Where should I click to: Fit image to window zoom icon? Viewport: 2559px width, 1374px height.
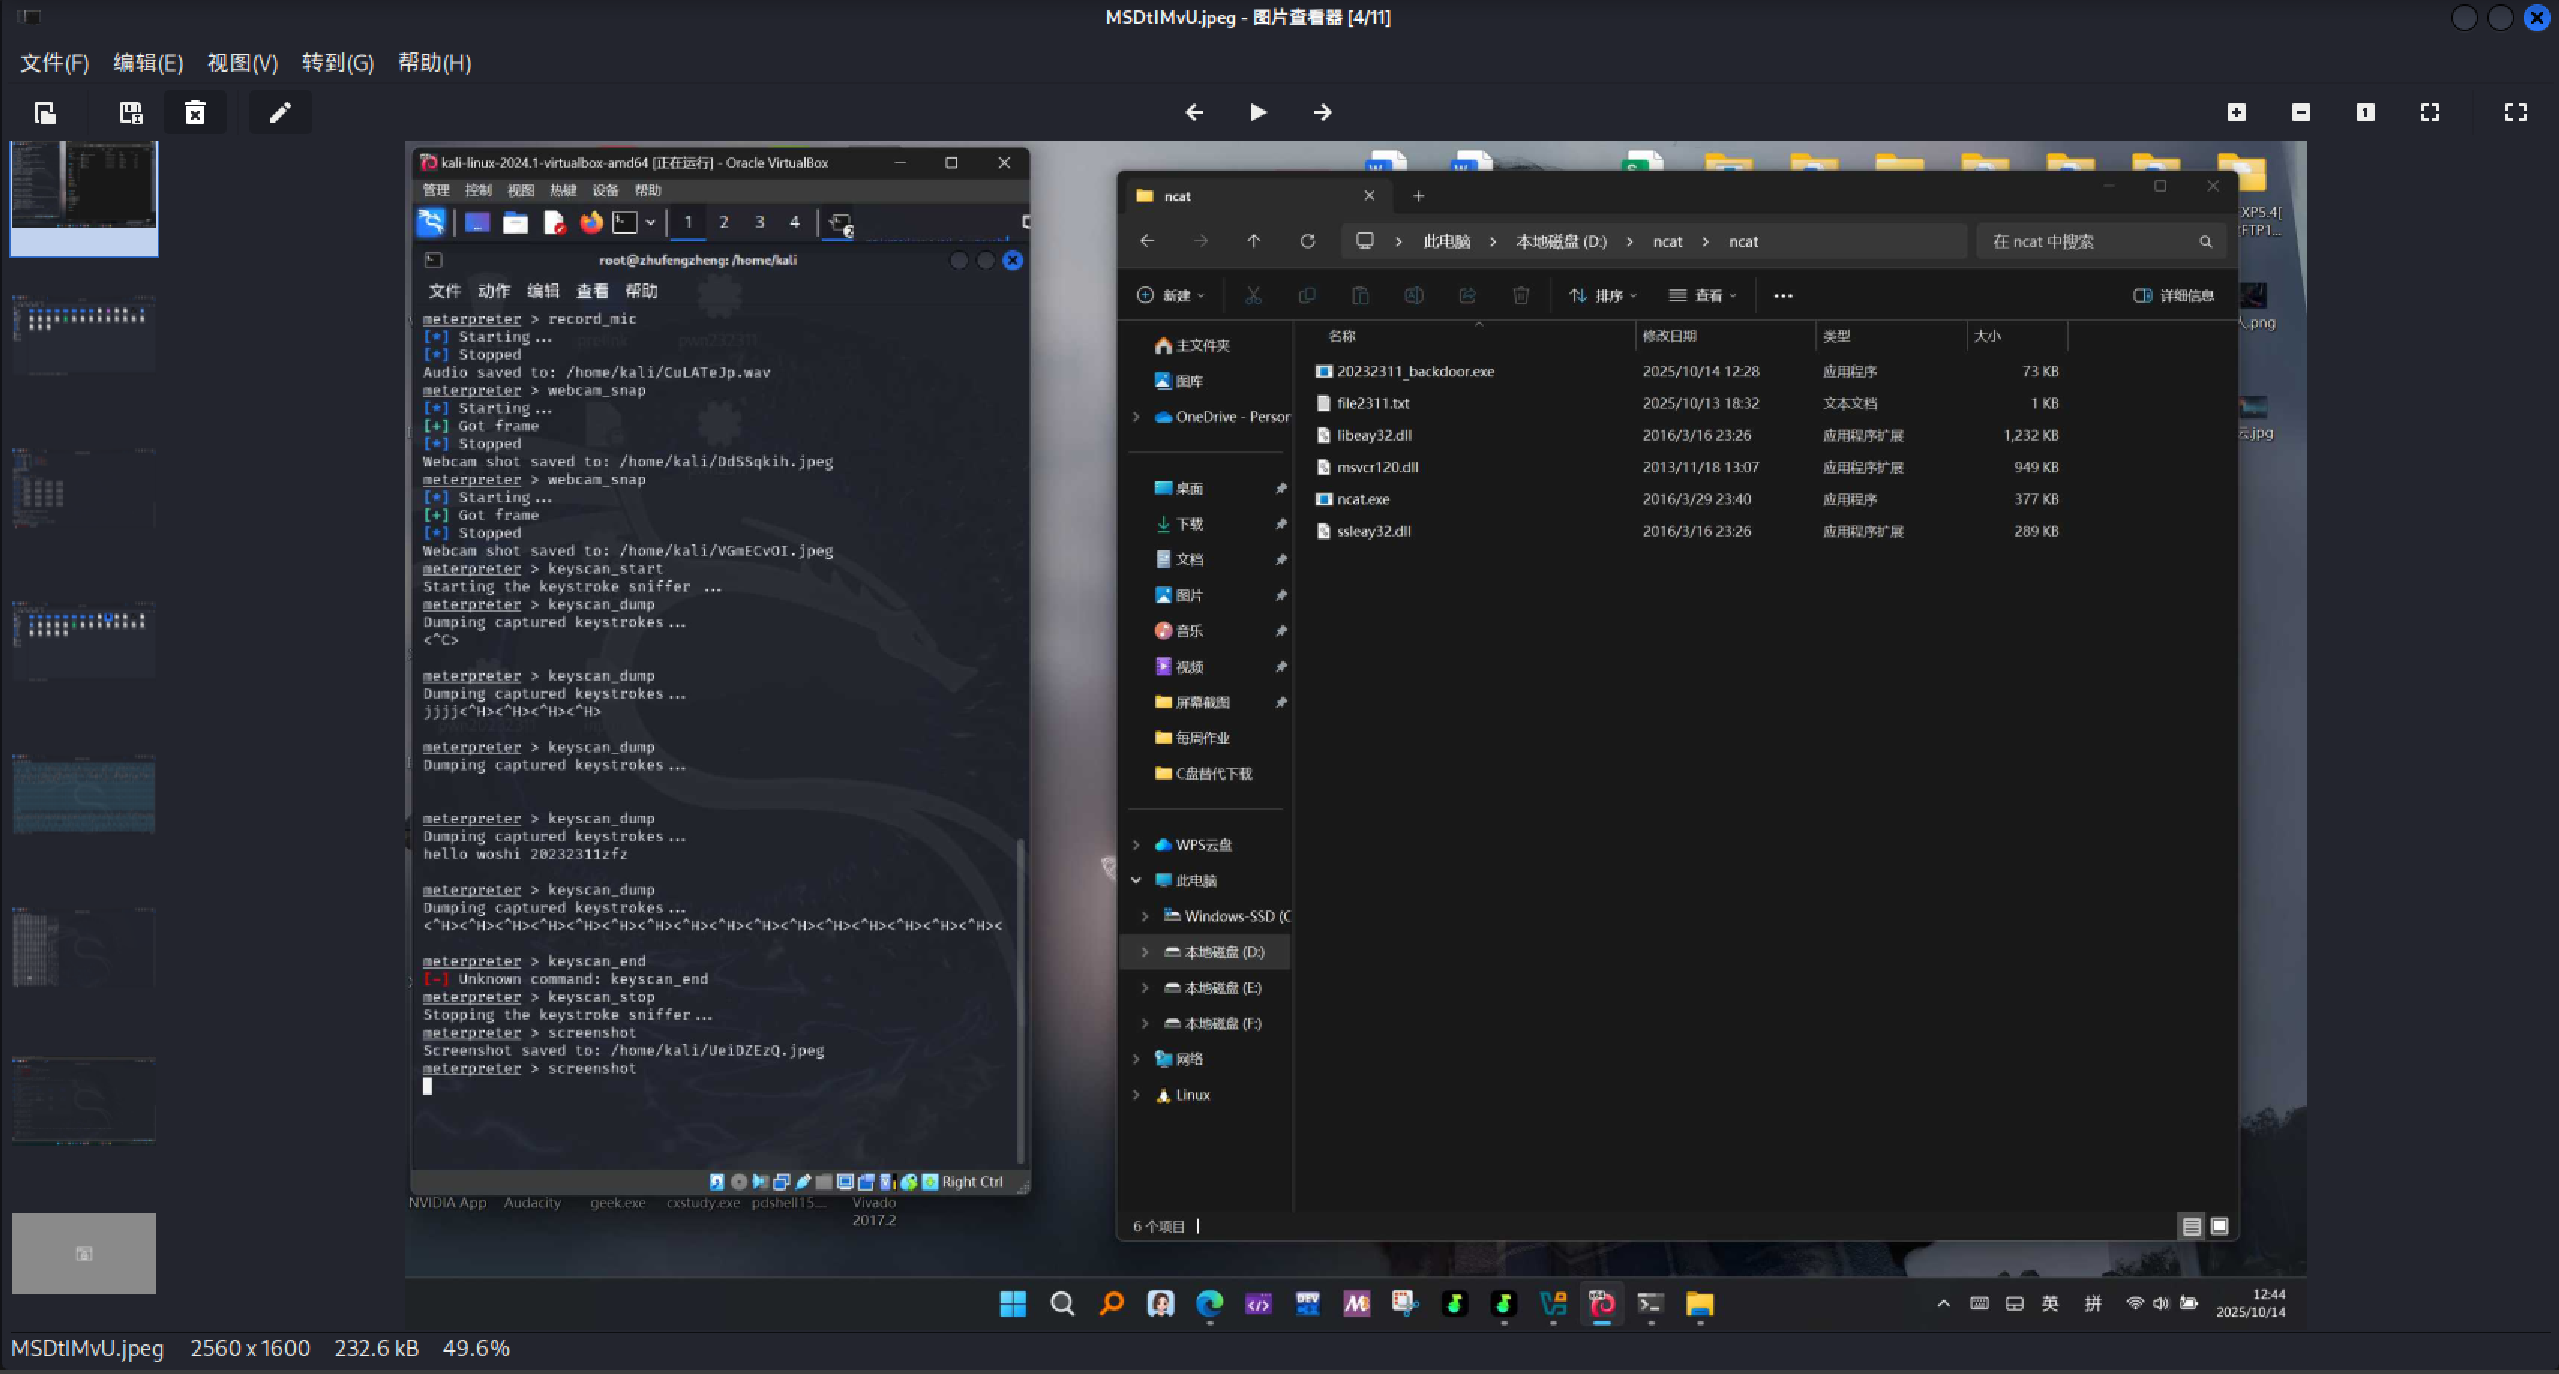click(x=2430, y=113)
